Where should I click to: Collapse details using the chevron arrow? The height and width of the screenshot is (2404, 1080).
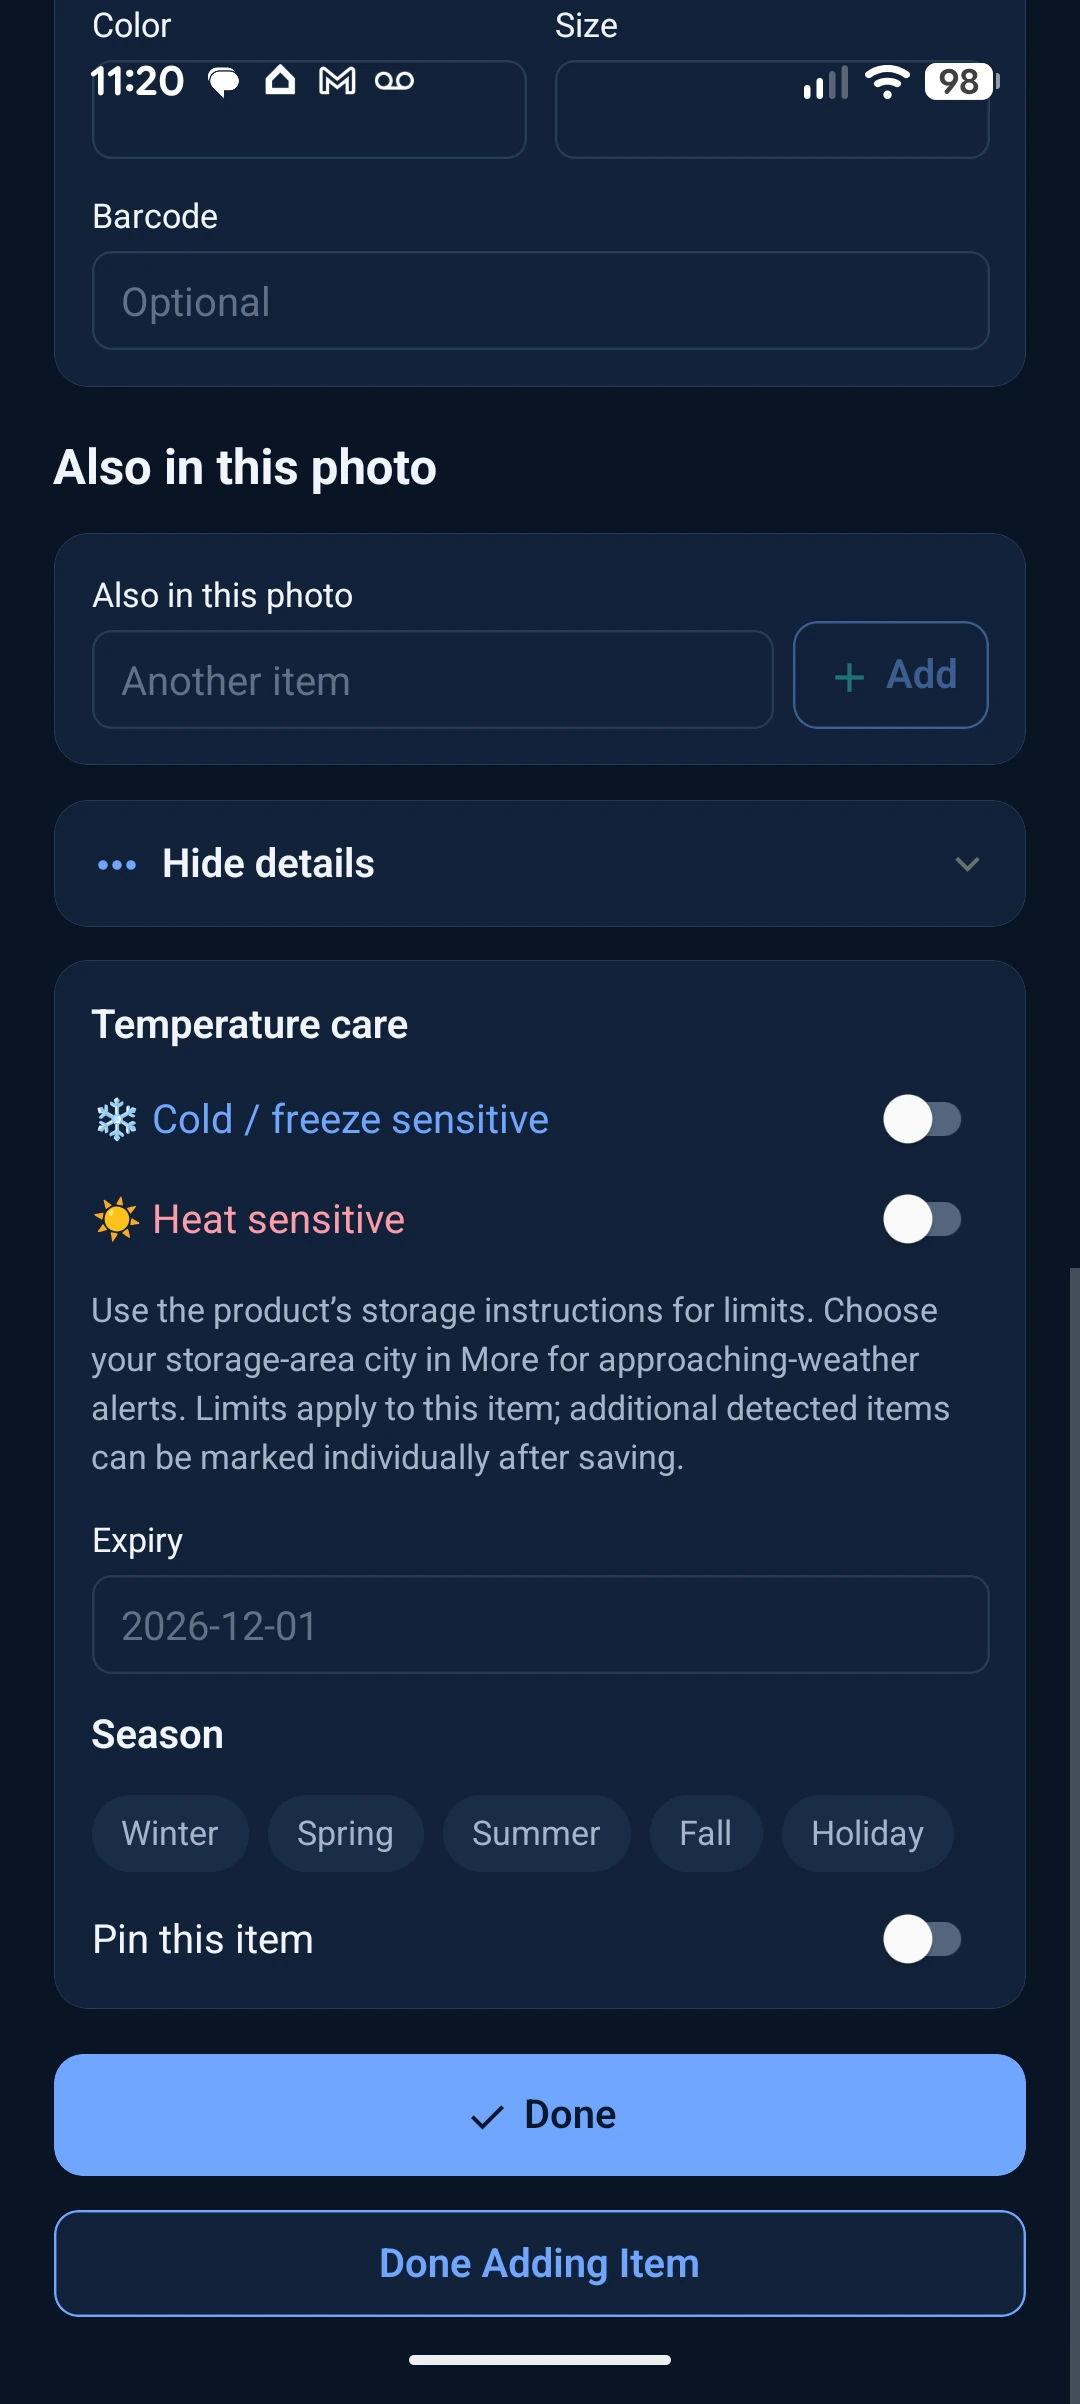967,864
